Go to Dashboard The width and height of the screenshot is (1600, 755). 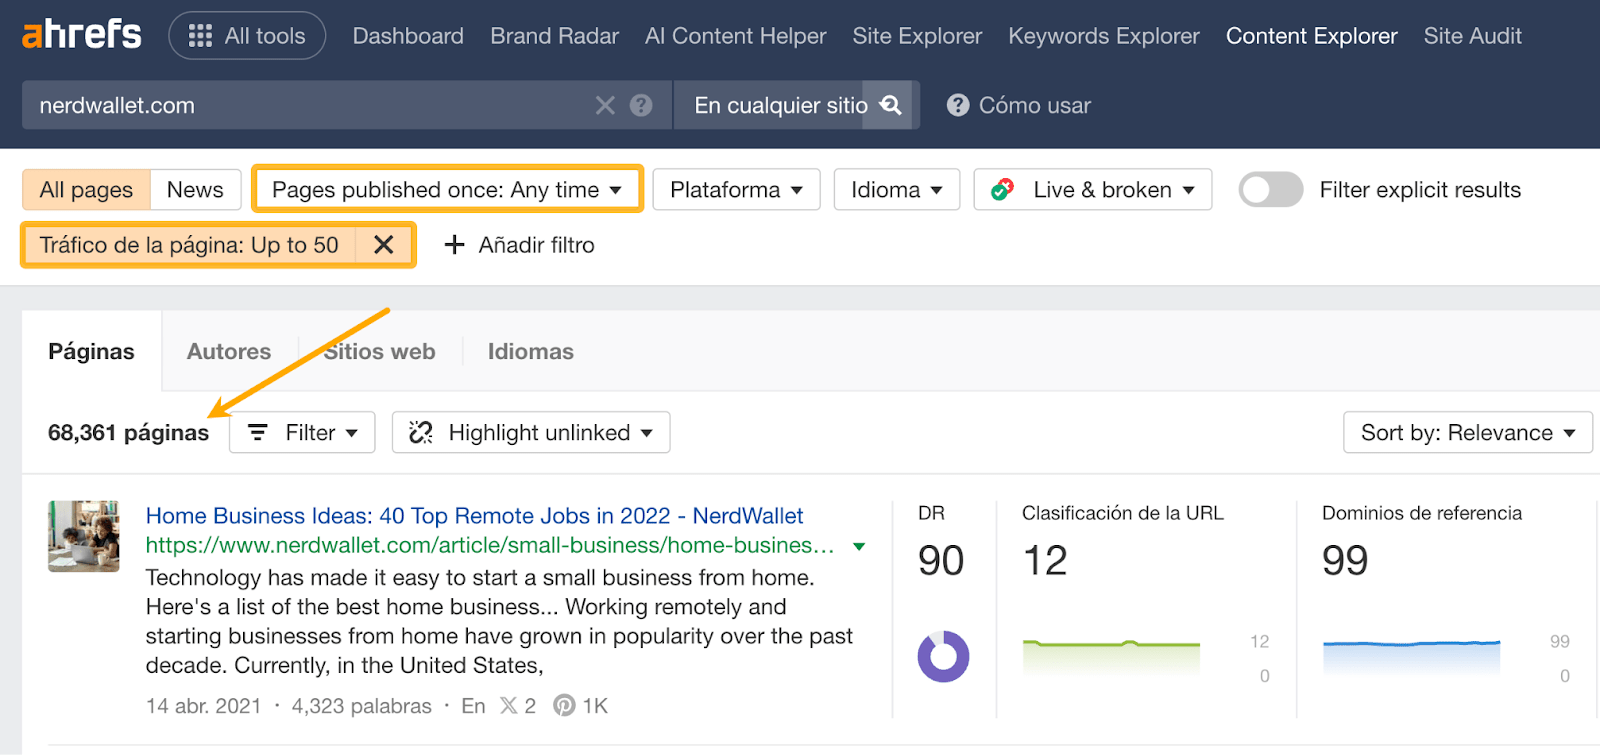(408, 36)
